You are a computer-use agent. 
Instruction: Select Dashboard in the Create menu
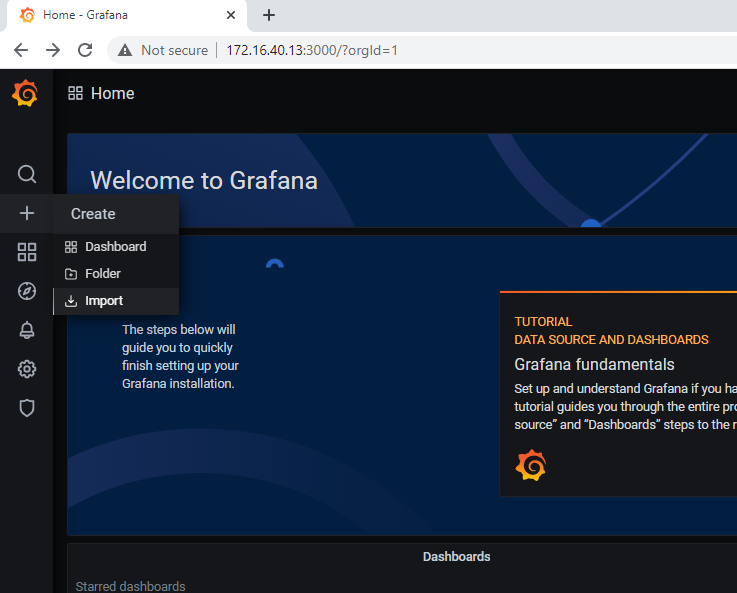click(x=116, y=247)
